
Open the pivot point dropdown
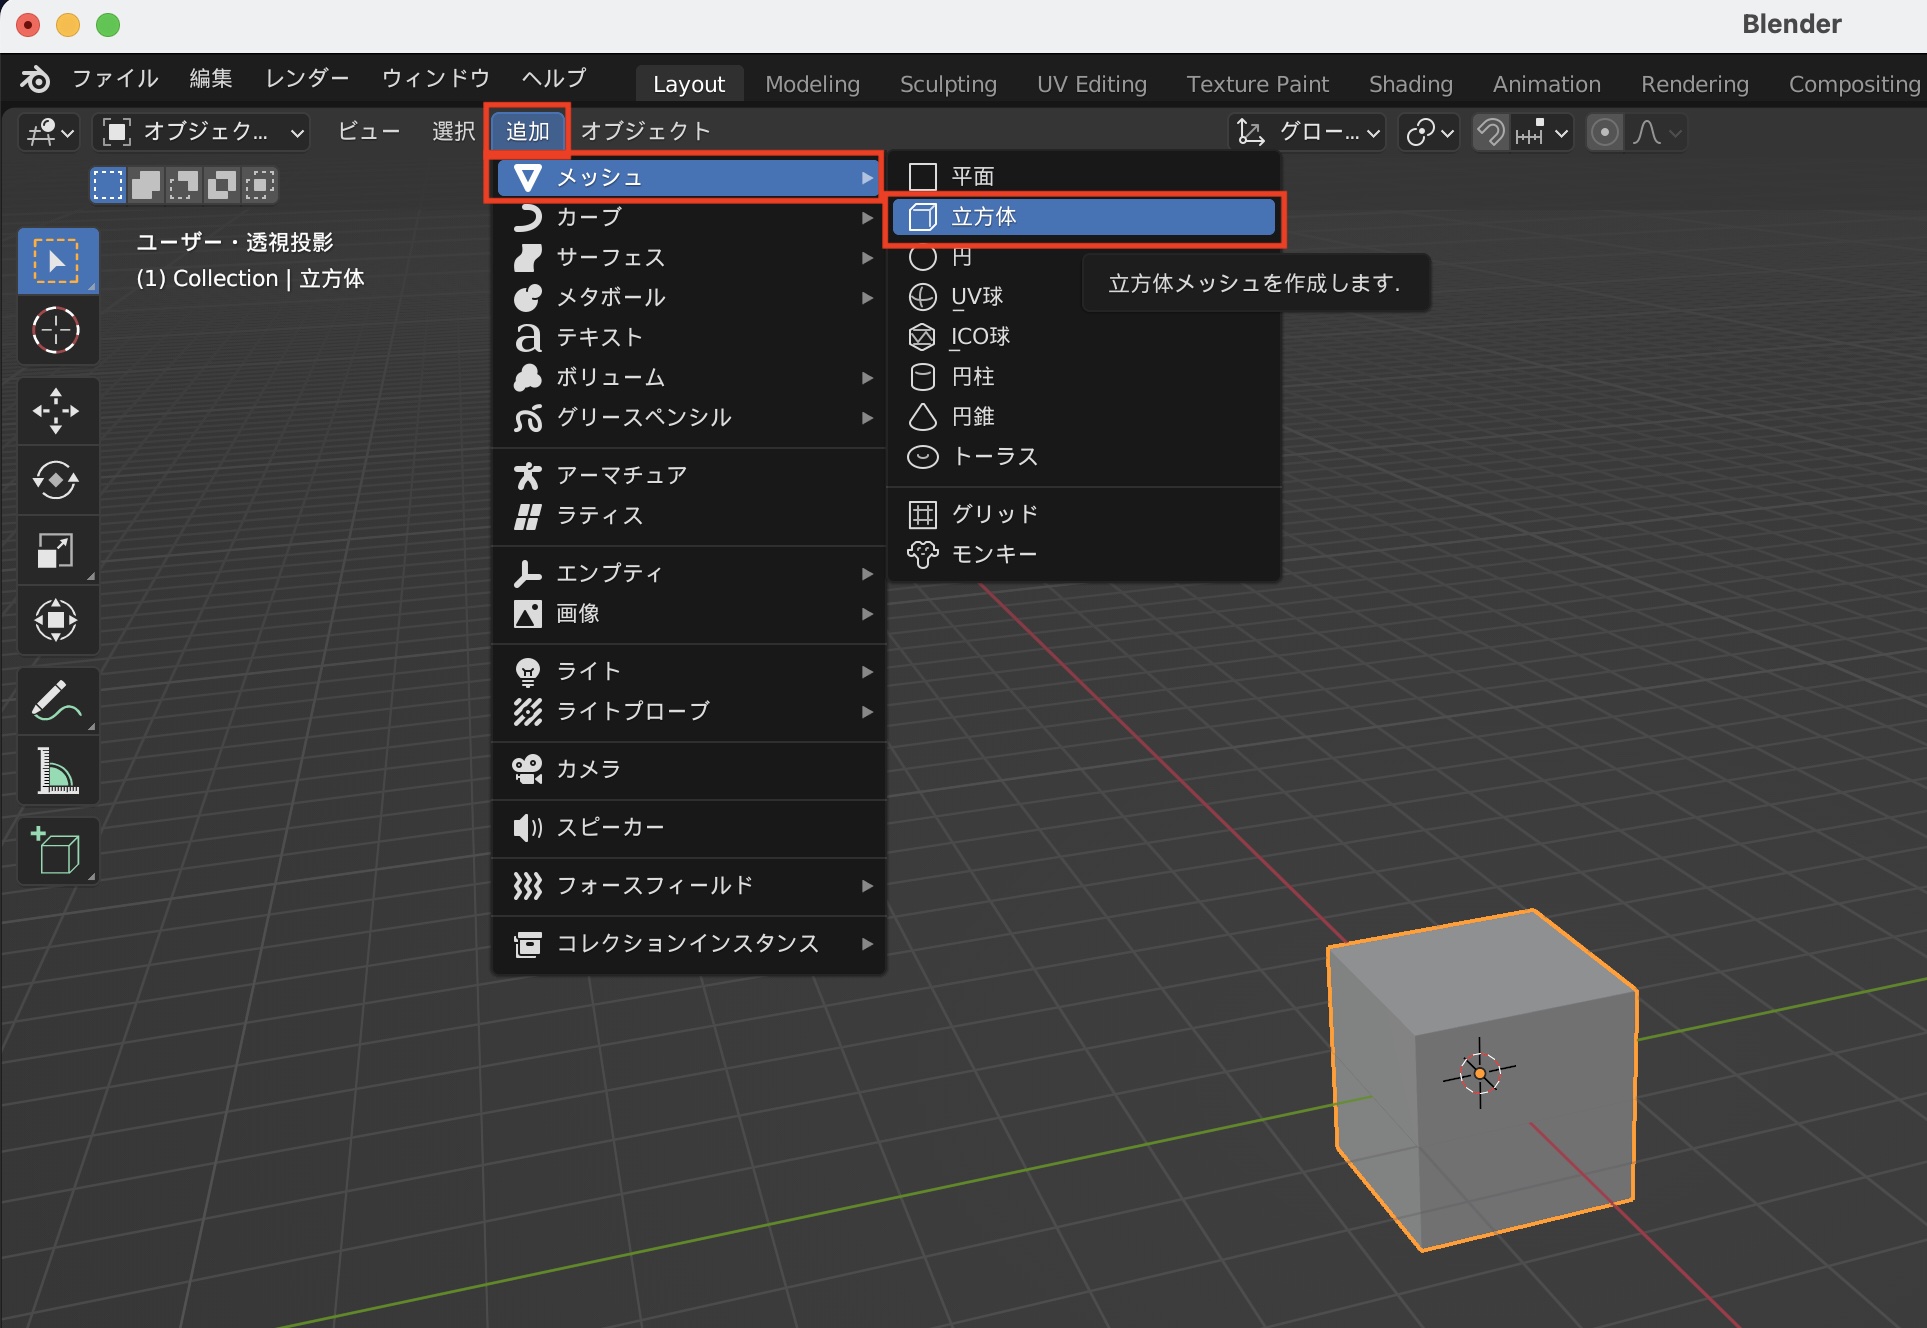click(1430, 132)
